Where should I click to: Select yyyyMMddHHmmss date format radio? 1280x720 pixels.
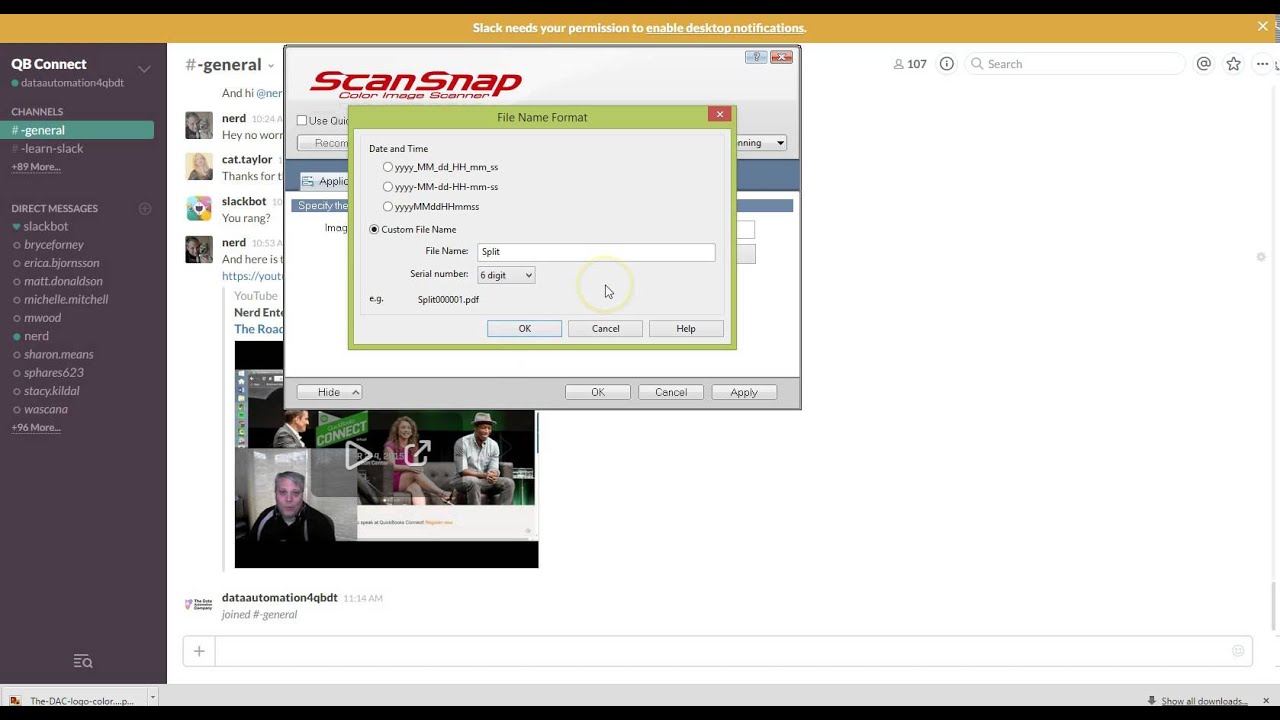coord(388,207)
